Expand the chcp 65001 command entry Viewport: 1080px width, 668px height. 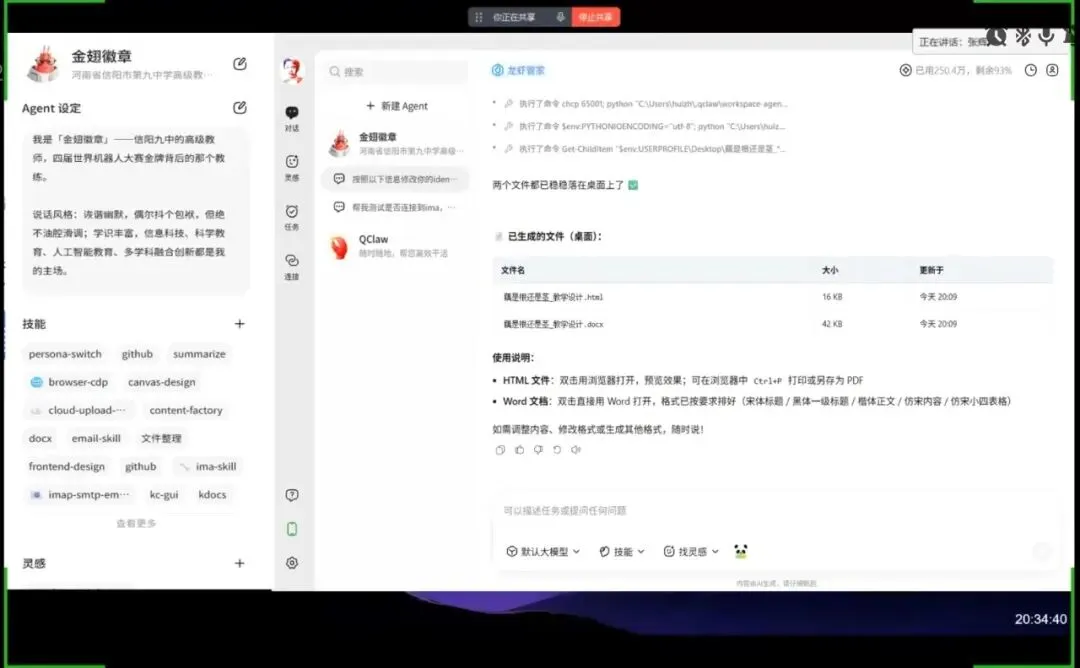645,104
